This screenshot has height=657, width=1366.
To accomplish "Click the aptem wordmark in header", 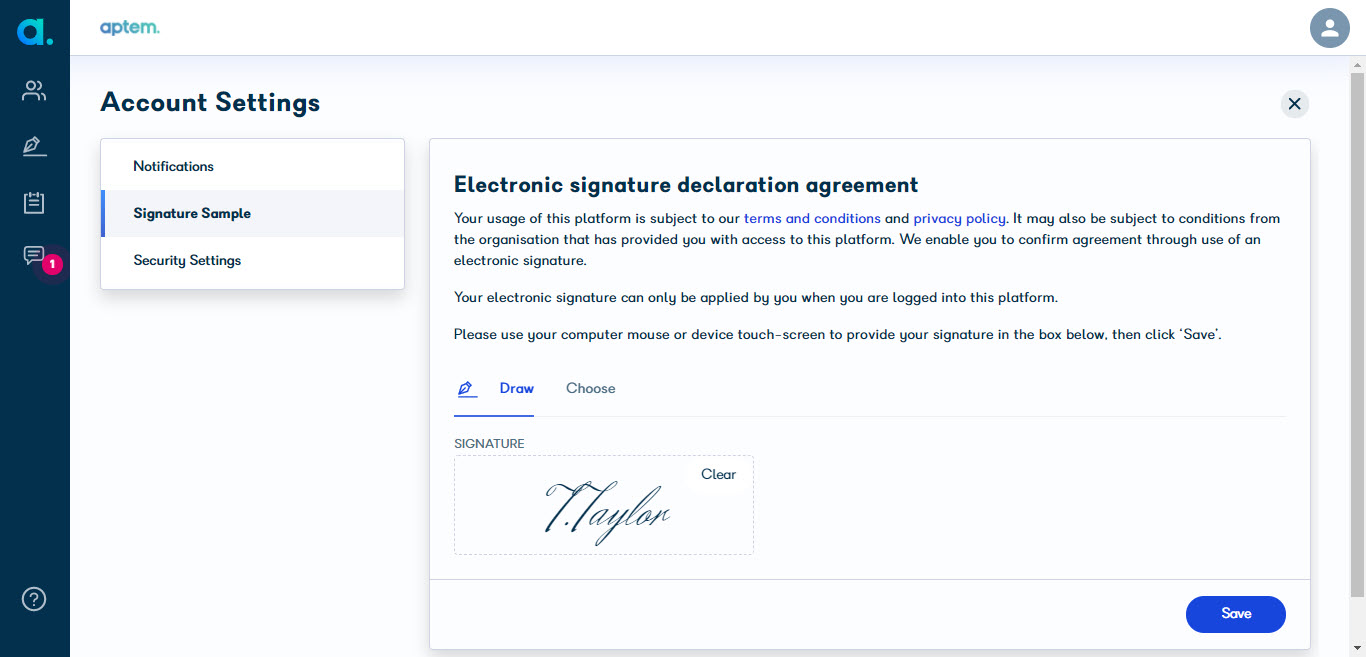I will click(130, 28).
